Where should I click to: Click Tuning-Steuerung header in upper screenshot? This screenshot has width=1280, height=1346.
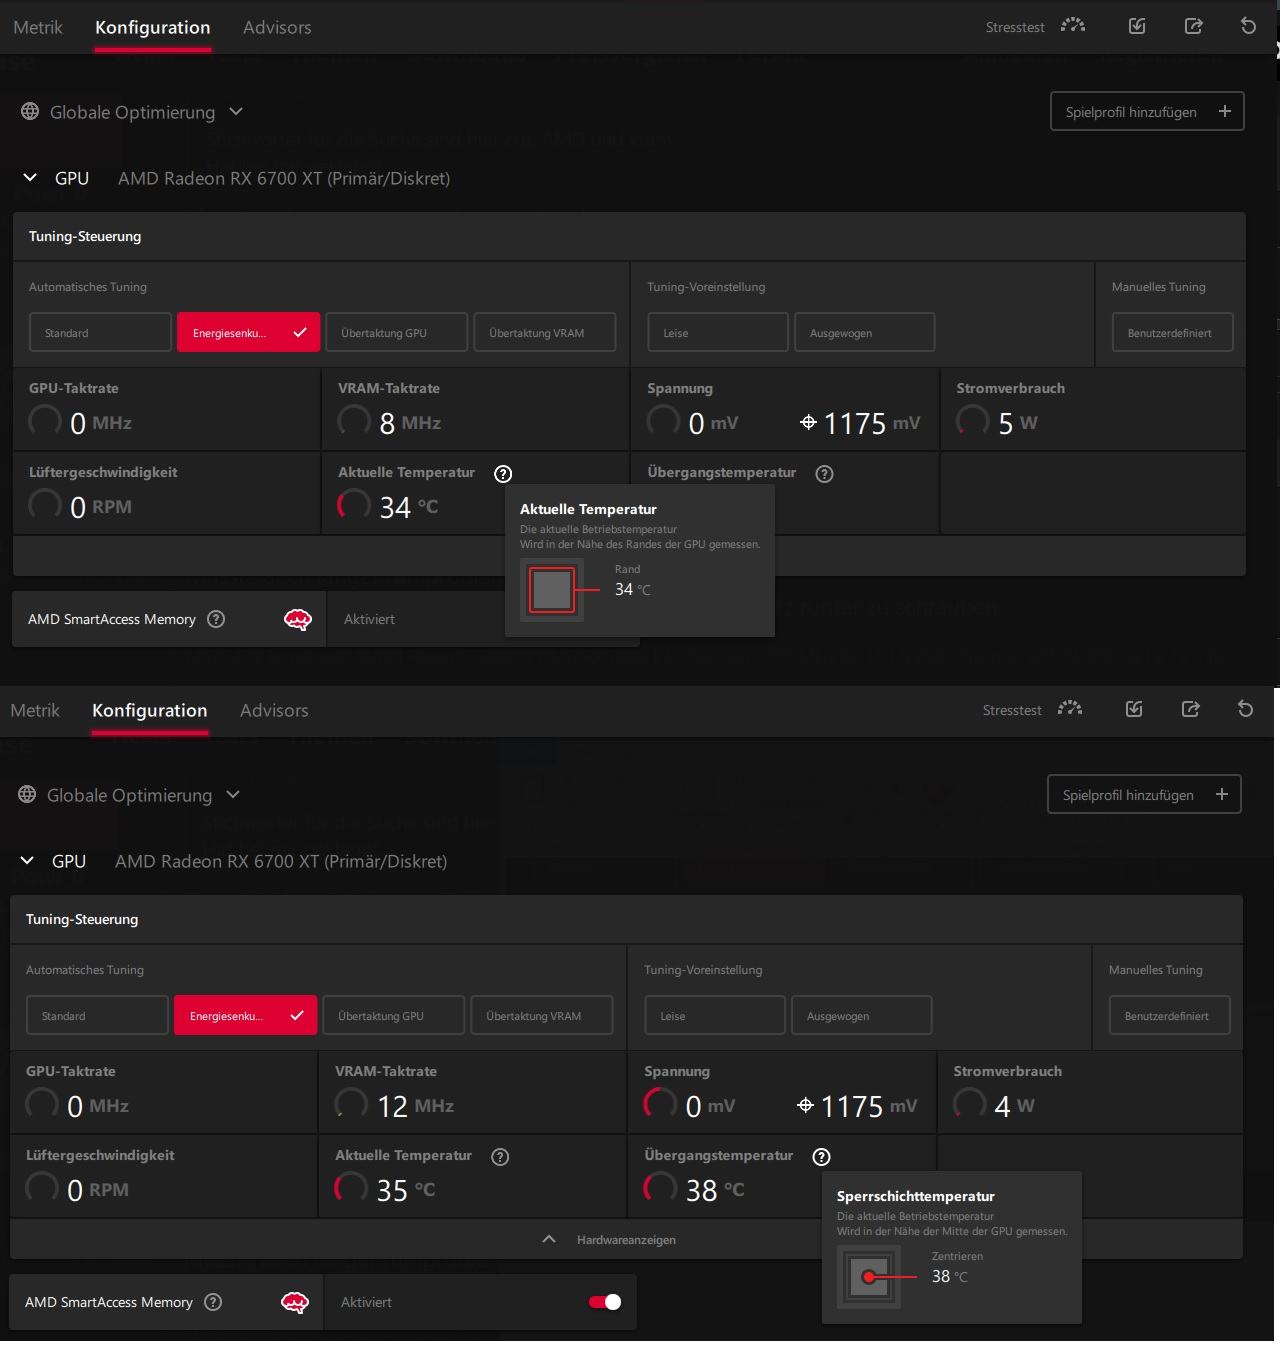(x=85, y=236)
